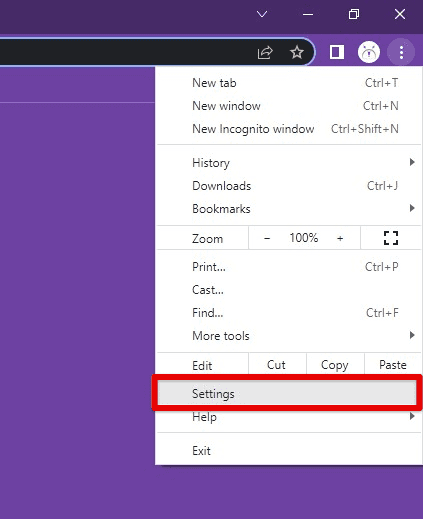
Task: Open the tab search chevron
Action: pos(262,14)
